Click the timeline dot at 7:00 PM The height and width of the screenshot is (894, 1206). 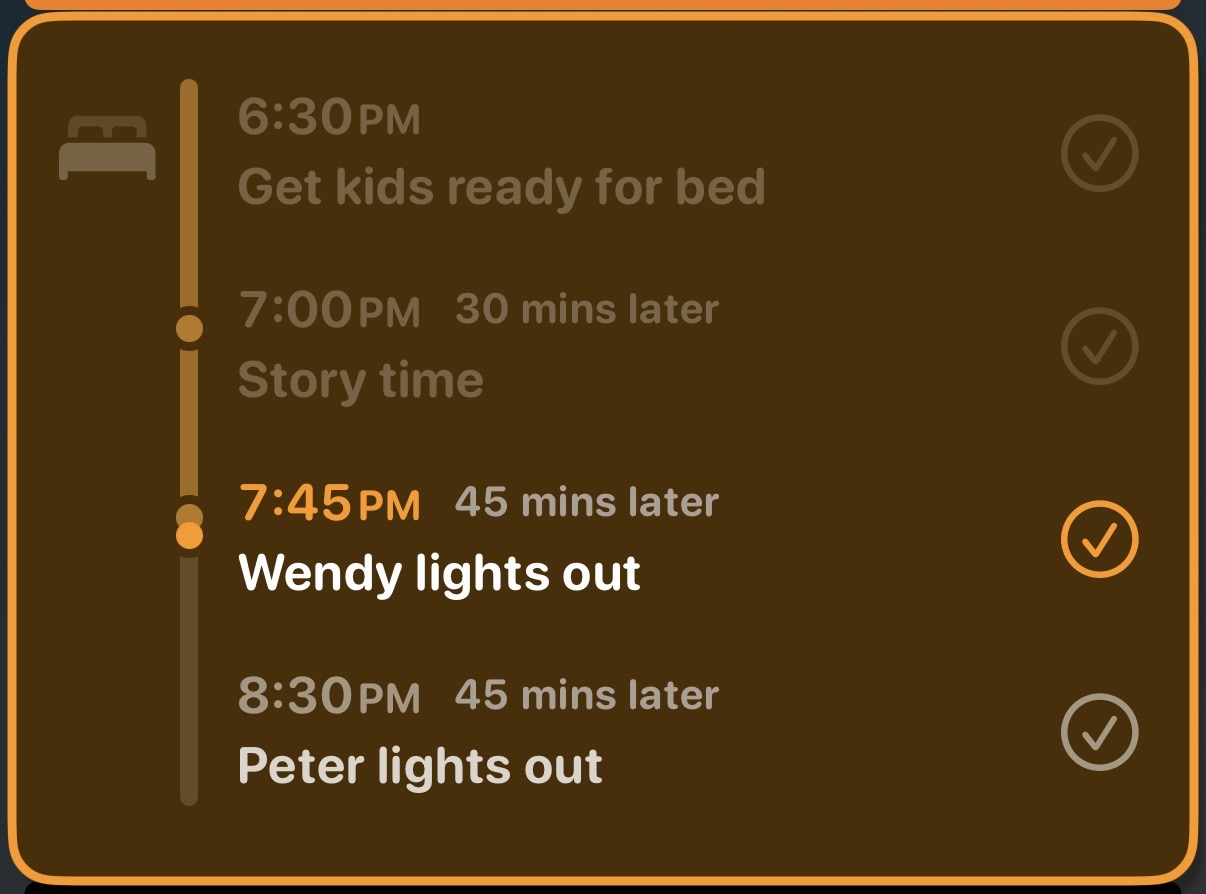click(189, 328)
